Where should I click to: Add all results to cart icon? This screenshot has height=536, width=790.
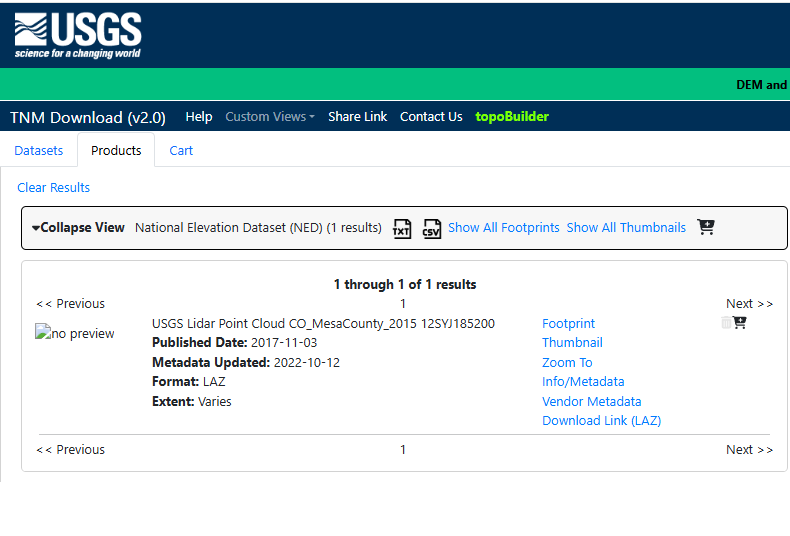pos(706,227)
